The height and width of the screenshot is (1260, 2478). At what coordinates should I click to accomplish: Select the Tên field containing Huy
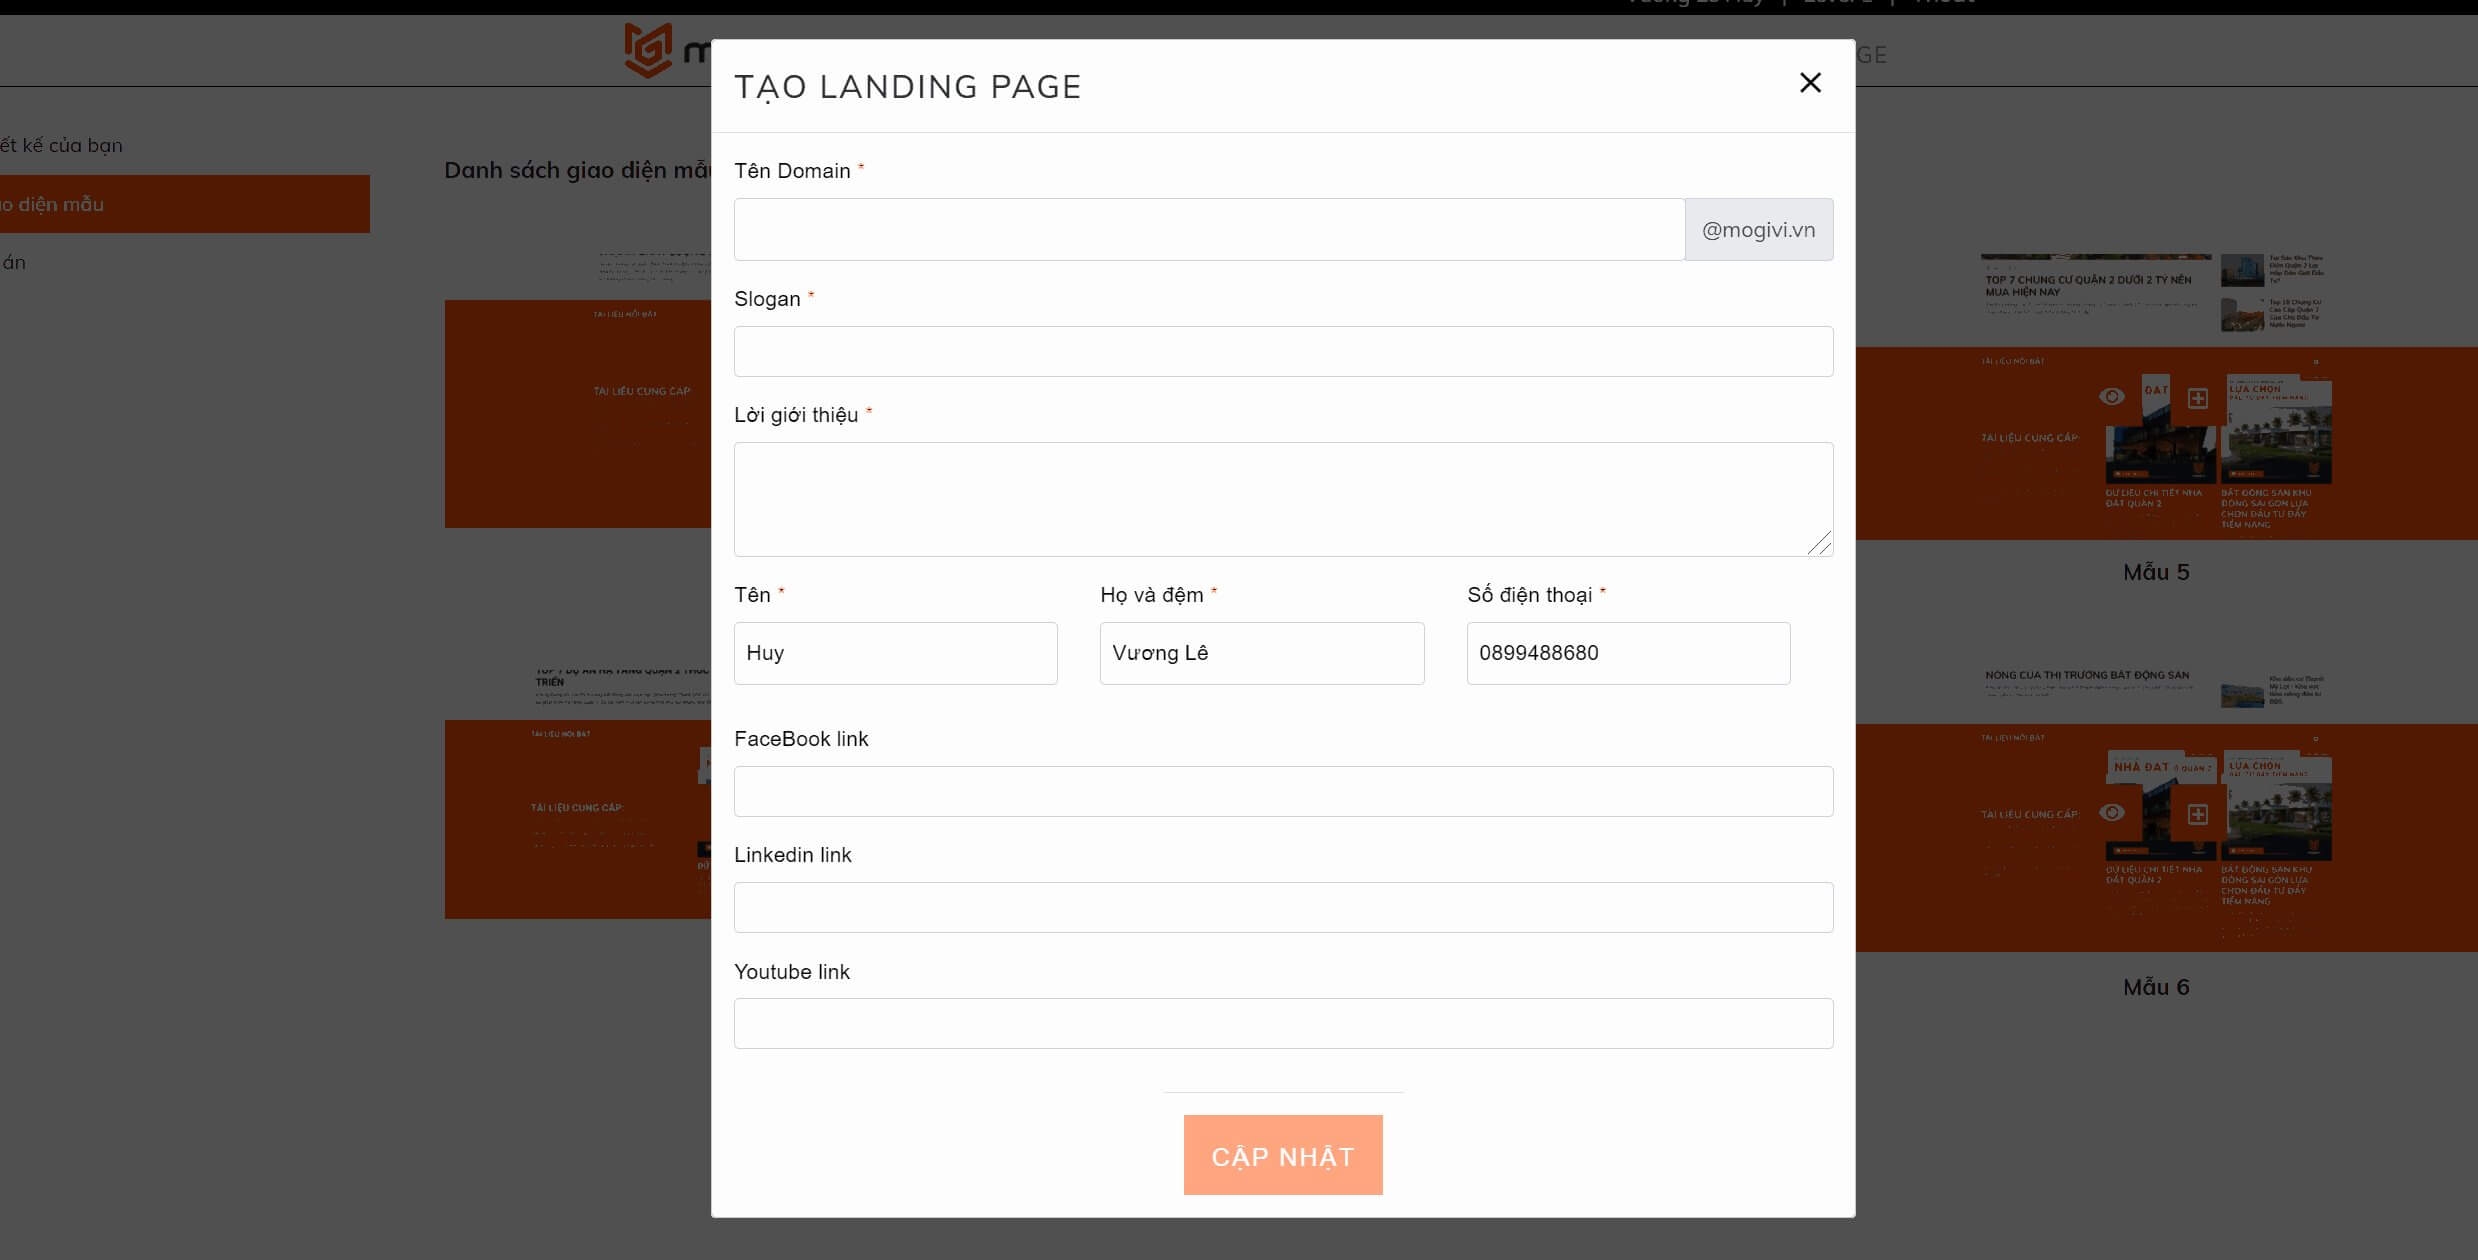[895, 653]
